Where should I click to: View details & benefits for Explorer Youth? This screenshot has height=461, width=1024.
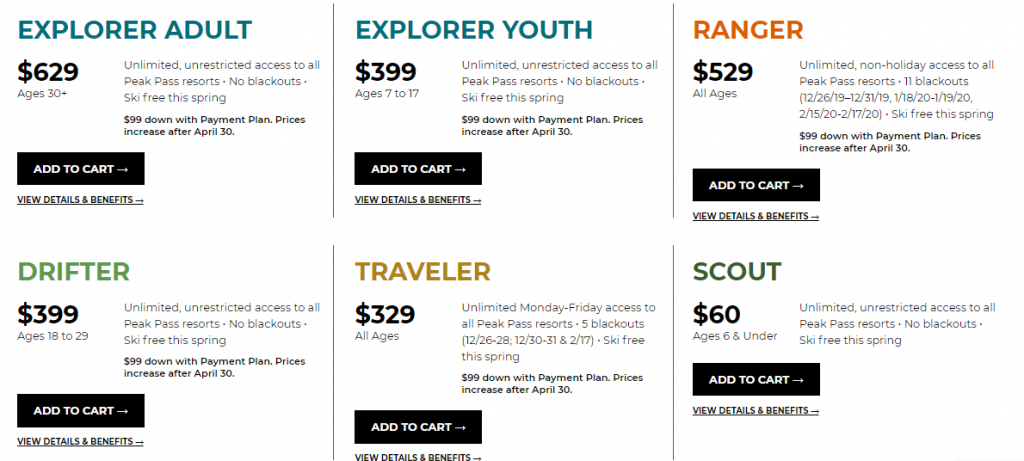point(418,200)
